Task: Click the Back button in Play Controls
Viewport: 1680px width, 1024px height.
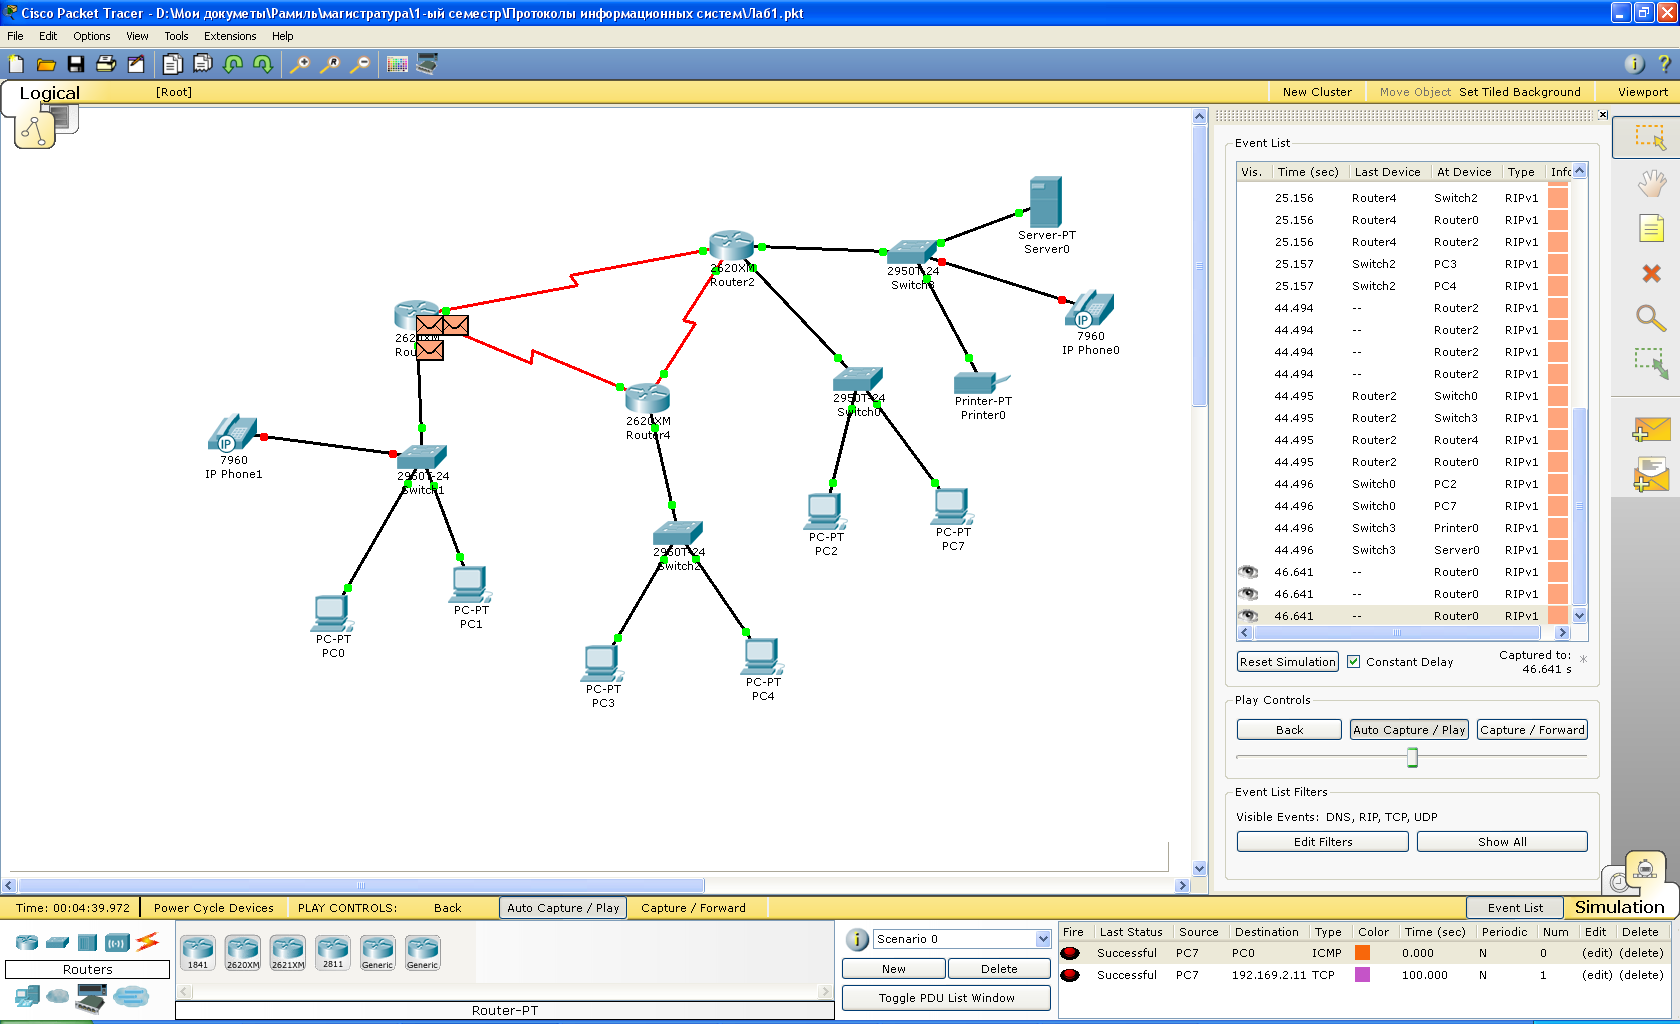Action: pos(1289,730)
